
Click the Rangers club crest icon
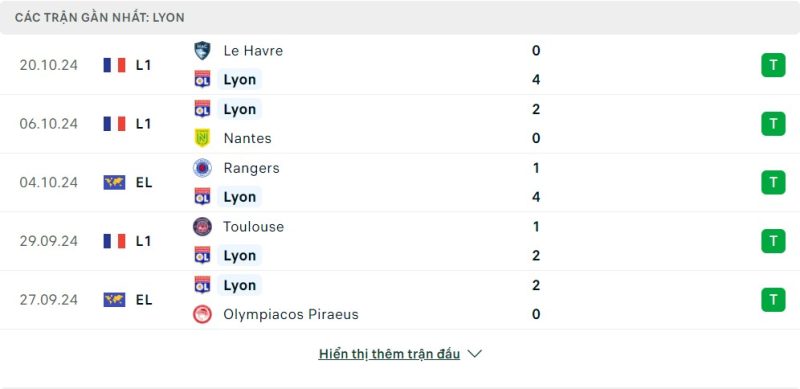[x=202, y=168]
